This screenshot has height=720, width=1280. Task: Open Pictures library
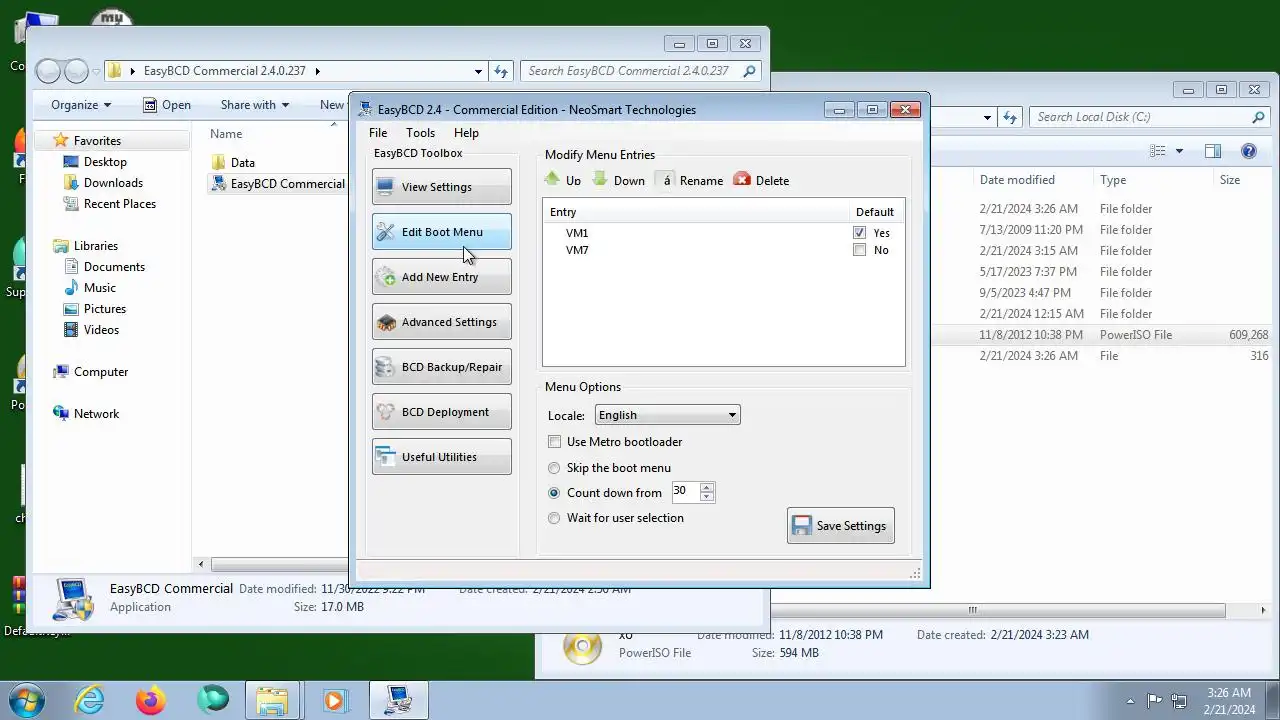[94, 309]
